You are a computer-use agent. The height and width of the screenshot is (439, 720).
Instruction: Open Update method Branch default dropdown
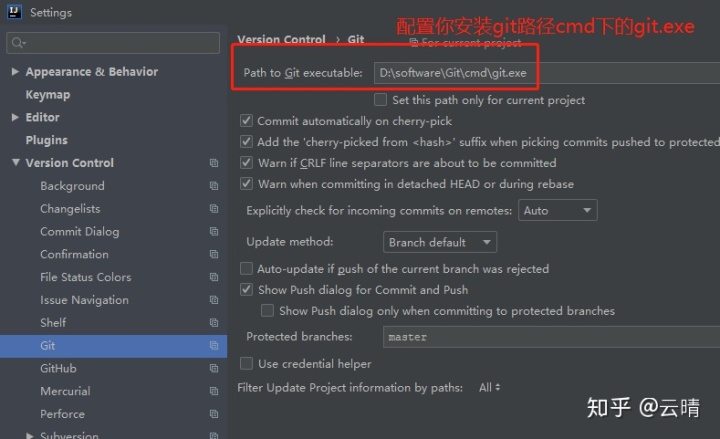(439, 242)
